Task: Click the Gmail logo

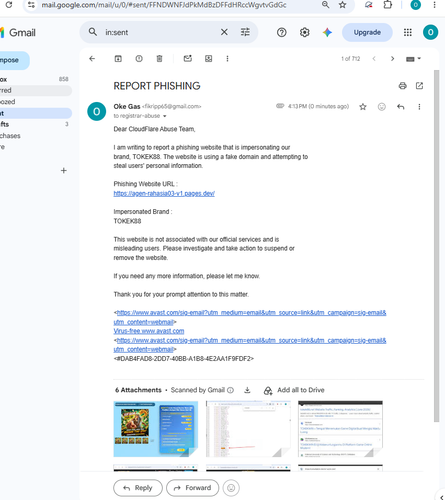Action: (18, 33)
